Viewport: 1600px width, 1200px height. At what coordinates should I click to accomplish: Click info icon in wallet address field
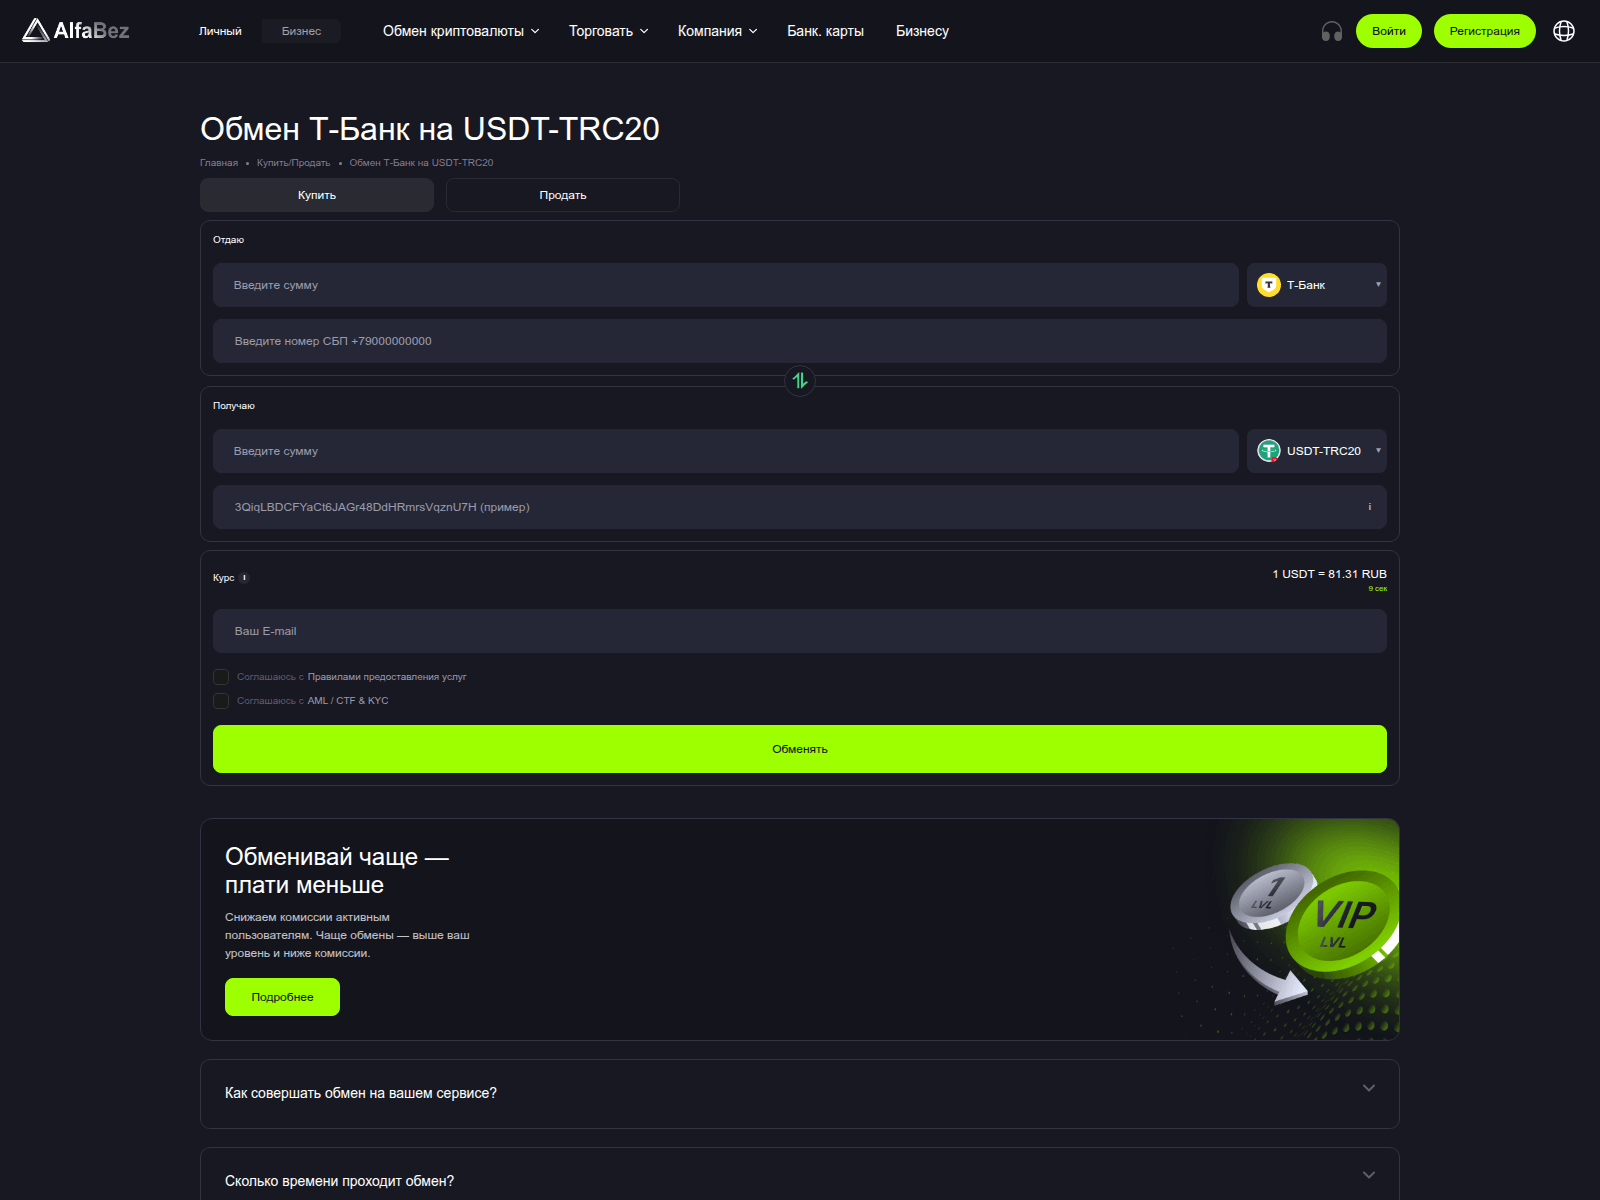click(x=1370, y=507)
